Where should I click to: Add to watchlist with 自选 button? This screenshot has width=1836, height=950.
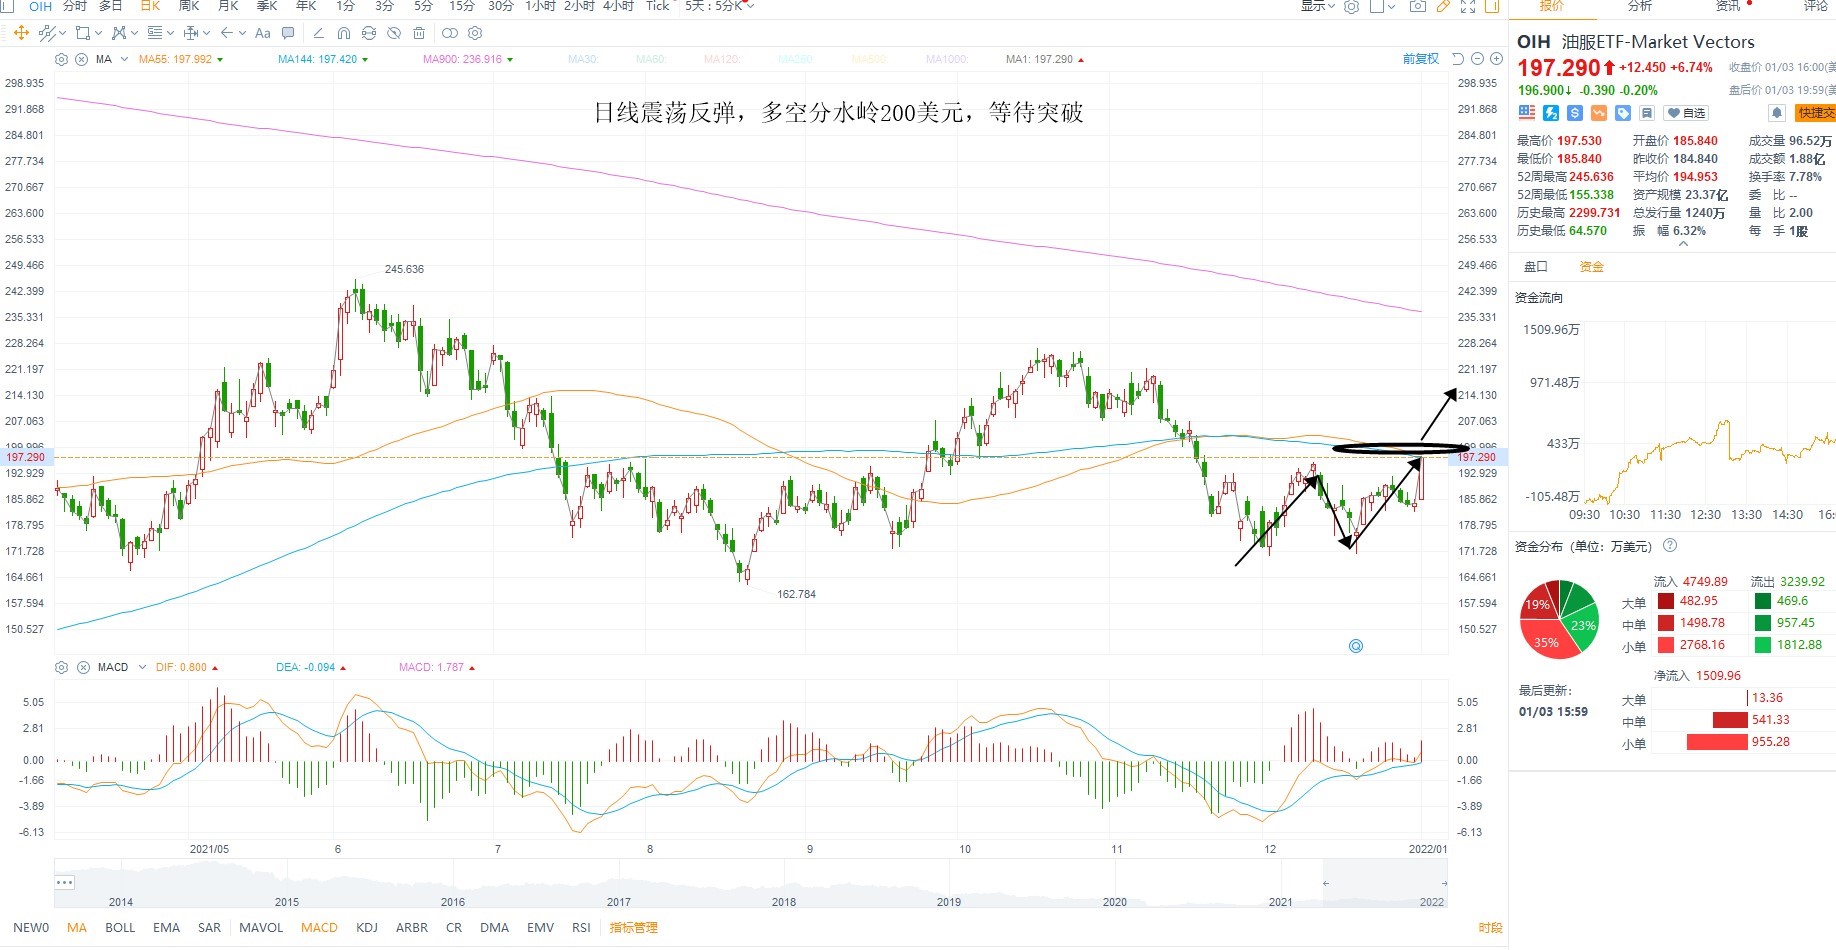click(1686, 113)
